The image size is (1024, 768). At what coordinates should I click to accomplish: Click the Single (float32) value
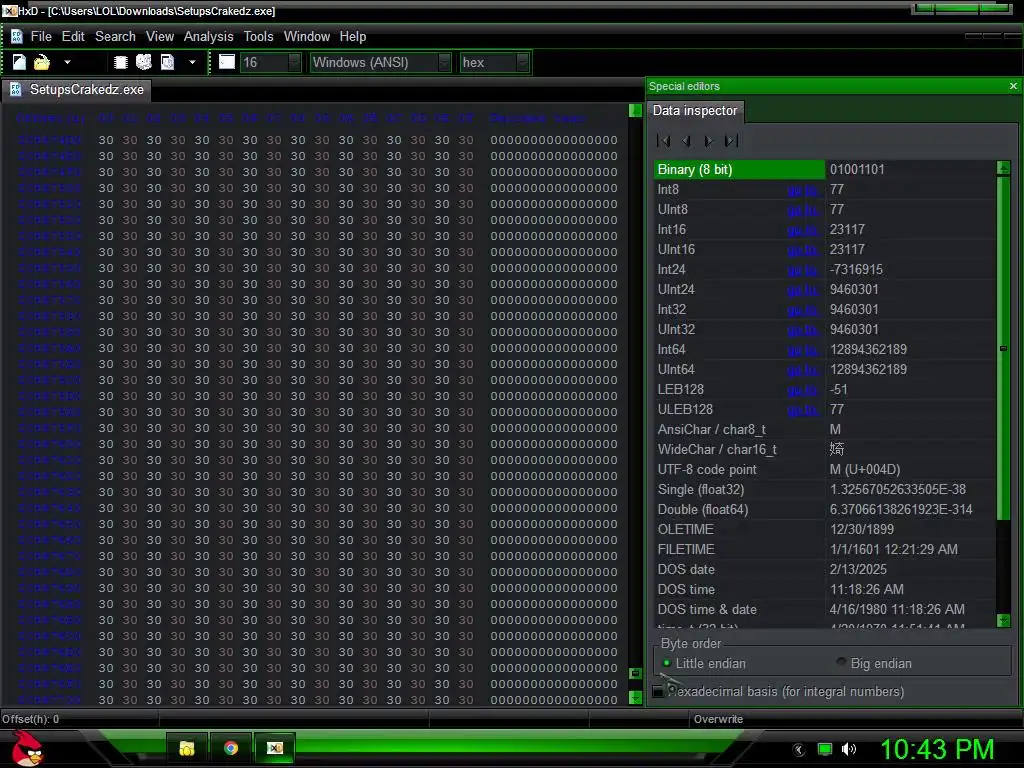(898, 490)
